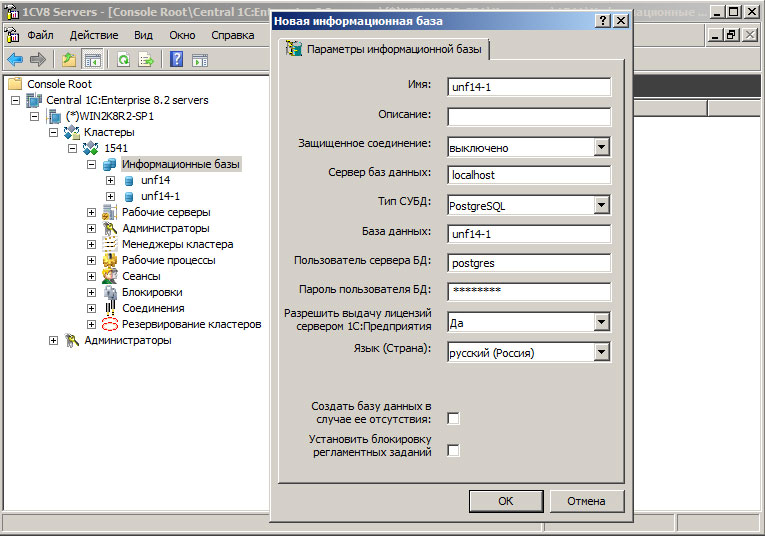765x536 pixels.
Task: Click the Кластеры node icon
Action: tap(72, 132)
